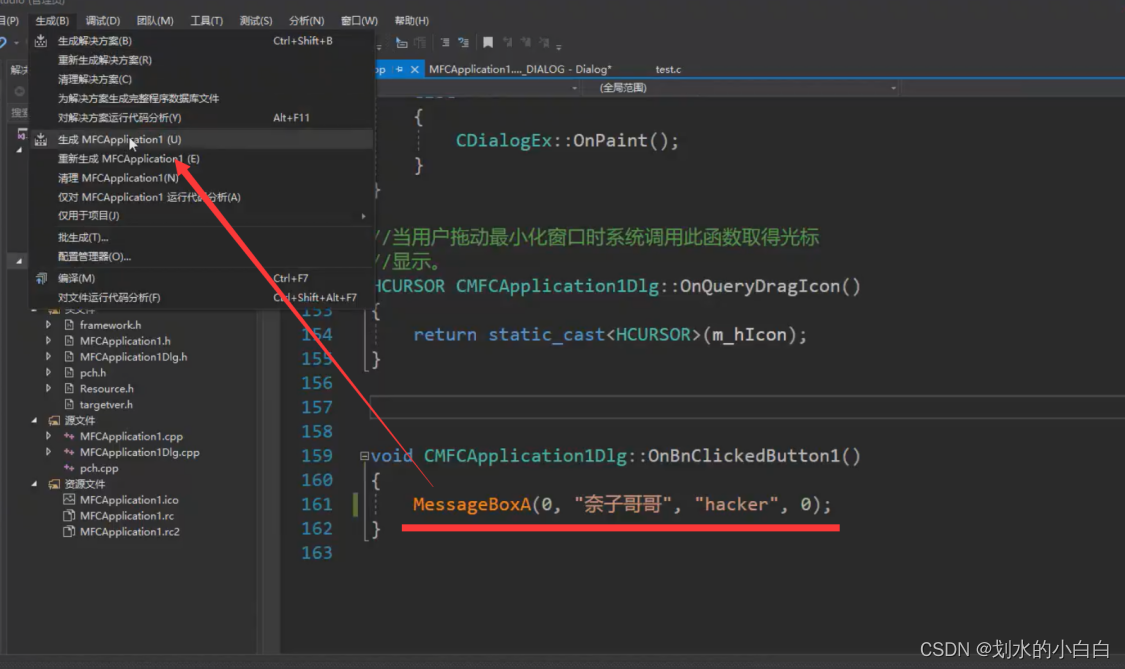This screenshot has height=669, width=1125.
Task: Click the MFCApplication1.h file icon
Action: 69,341
